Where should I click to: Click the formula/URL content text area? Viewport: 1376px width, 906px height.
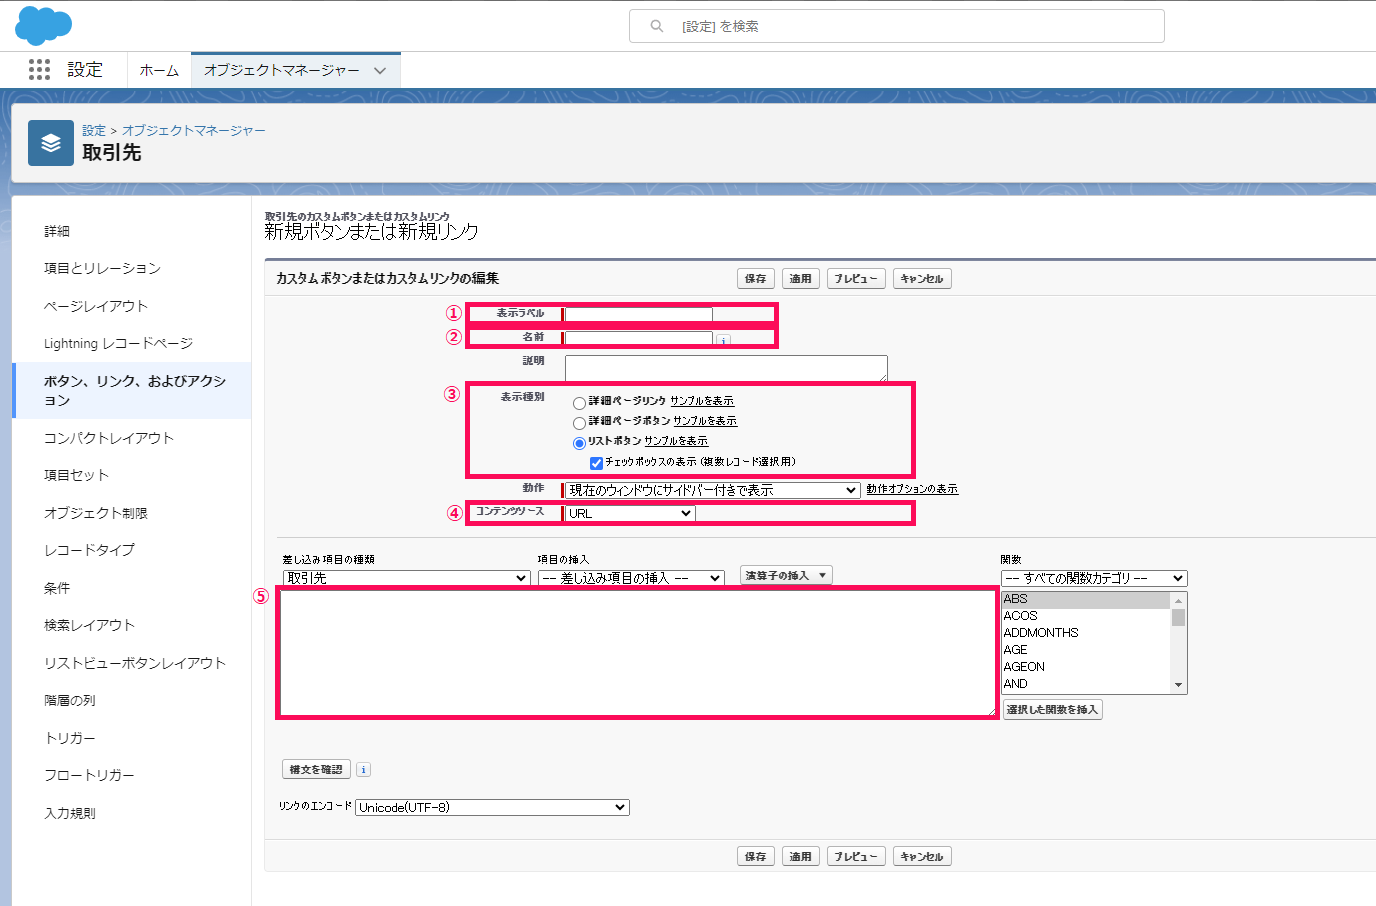coord(638,653)
